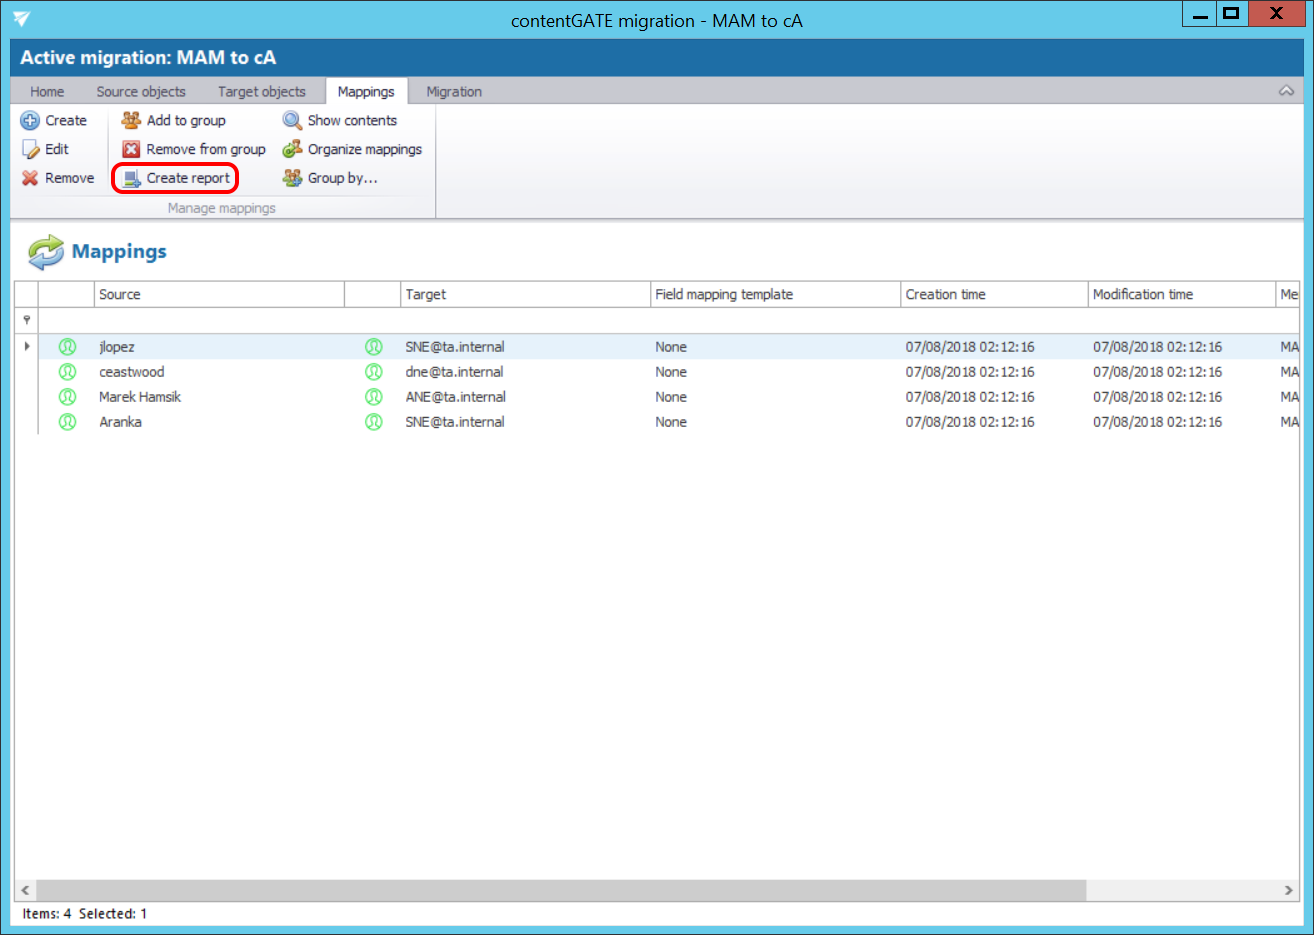Screen dimensions: 1314x935
Task: Go to the Home tab
Action: click(47, 92)
